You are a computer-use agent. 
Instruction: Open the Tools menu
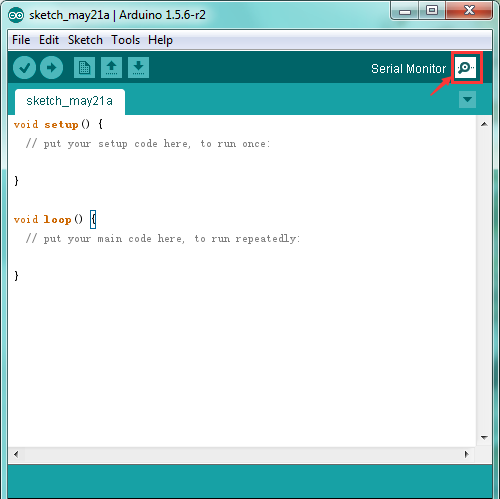pos(125,40)
